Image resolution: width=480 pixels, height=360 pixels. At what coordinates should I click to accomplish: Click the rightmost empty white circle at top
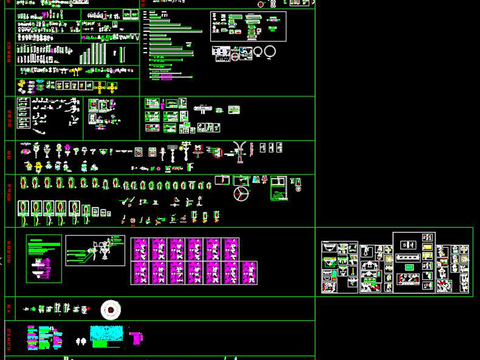270,52
